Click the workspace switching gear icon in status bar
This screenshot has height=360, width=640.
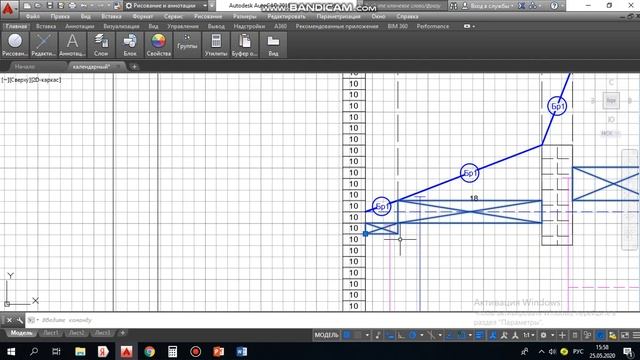pos(543,335)
